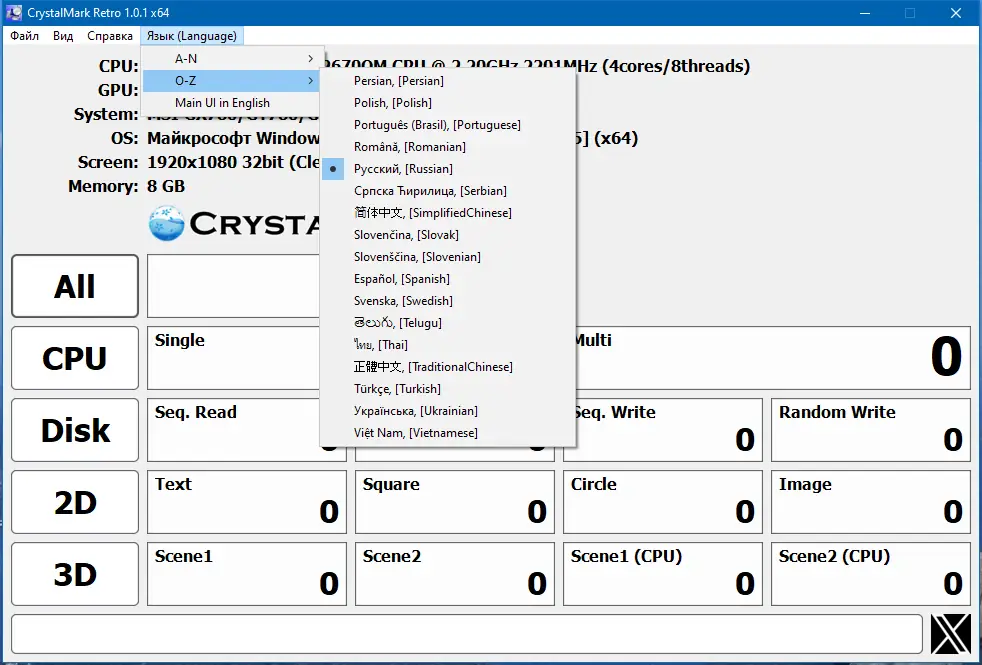Run the All benchmark button

(75, 286)
